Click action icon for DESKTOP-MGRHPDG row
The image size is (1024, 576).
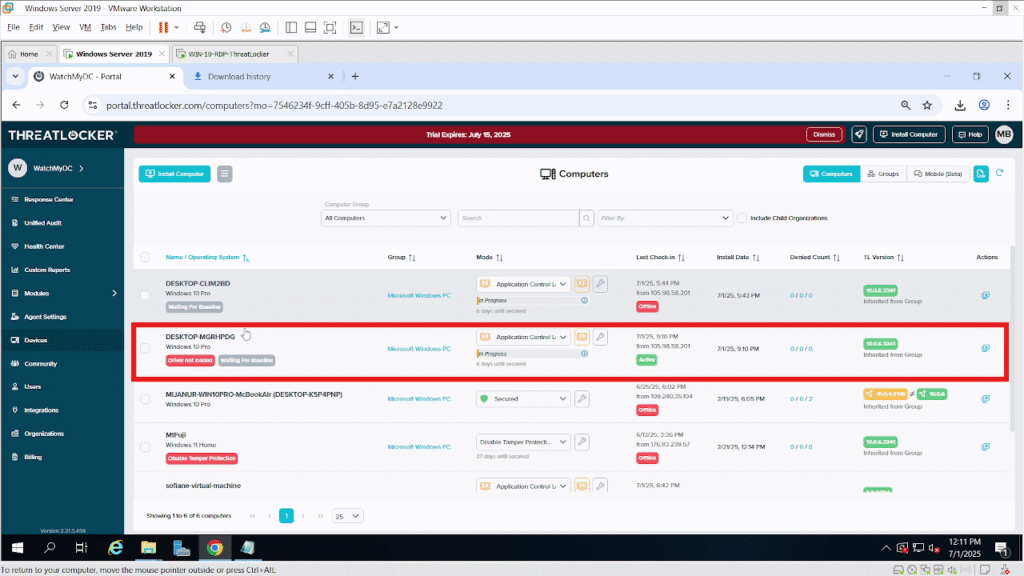[985, 348]
